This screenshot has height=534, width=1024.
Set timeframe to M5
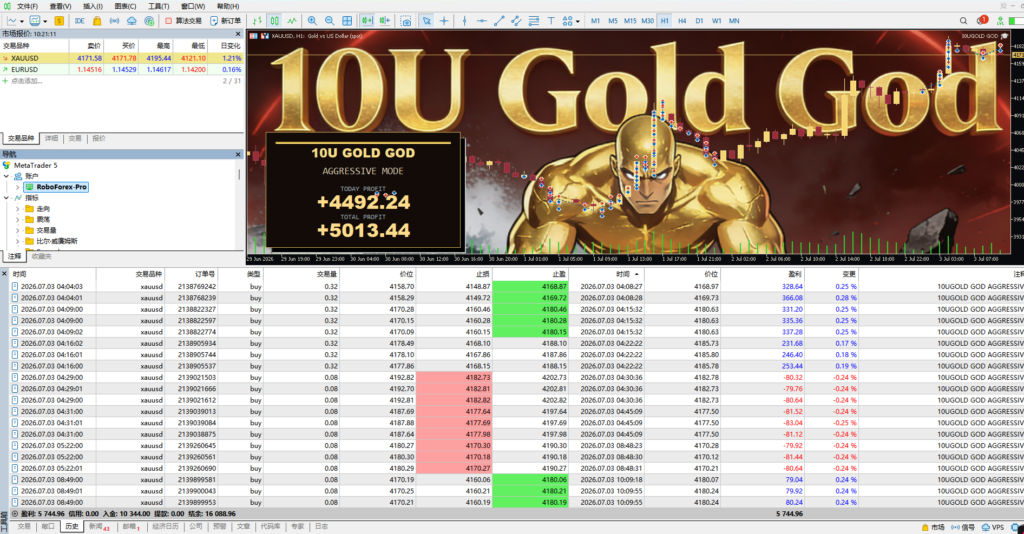coord(613,21)
